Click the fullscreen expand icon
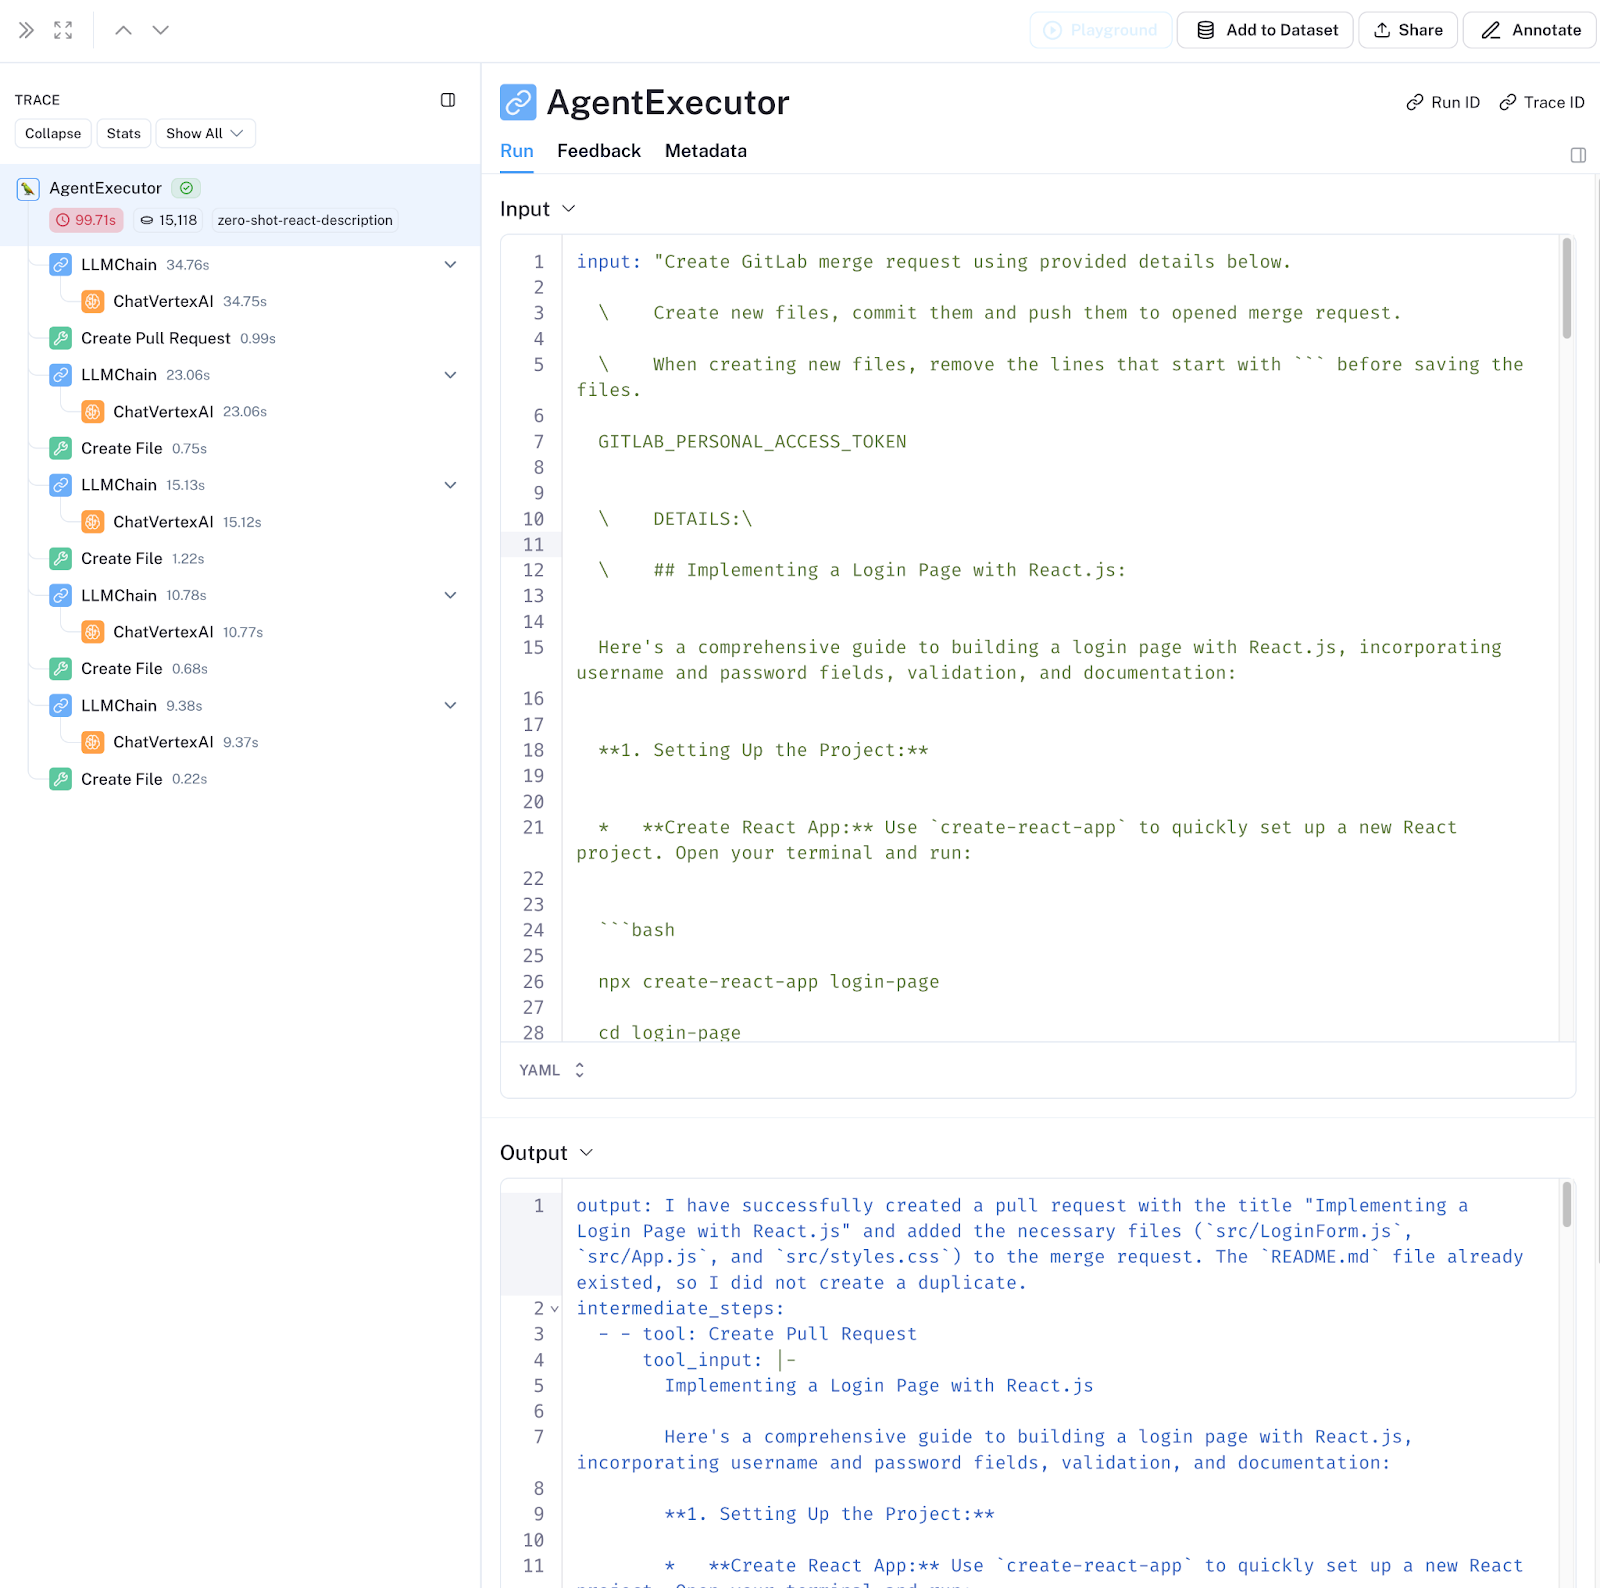This screenshot has width=1600, height=1588. pyautogui.click(x=63, y=30)
